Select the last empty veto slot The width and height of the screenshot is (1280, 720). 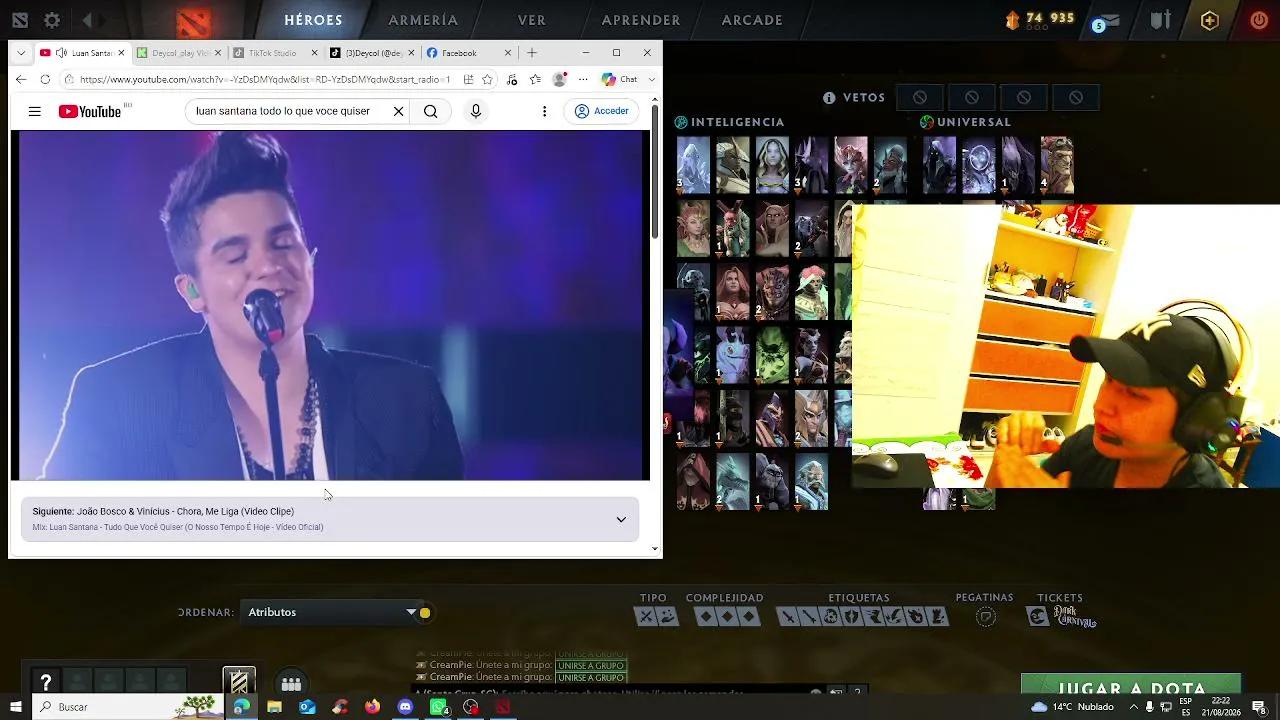(1076, 98)
